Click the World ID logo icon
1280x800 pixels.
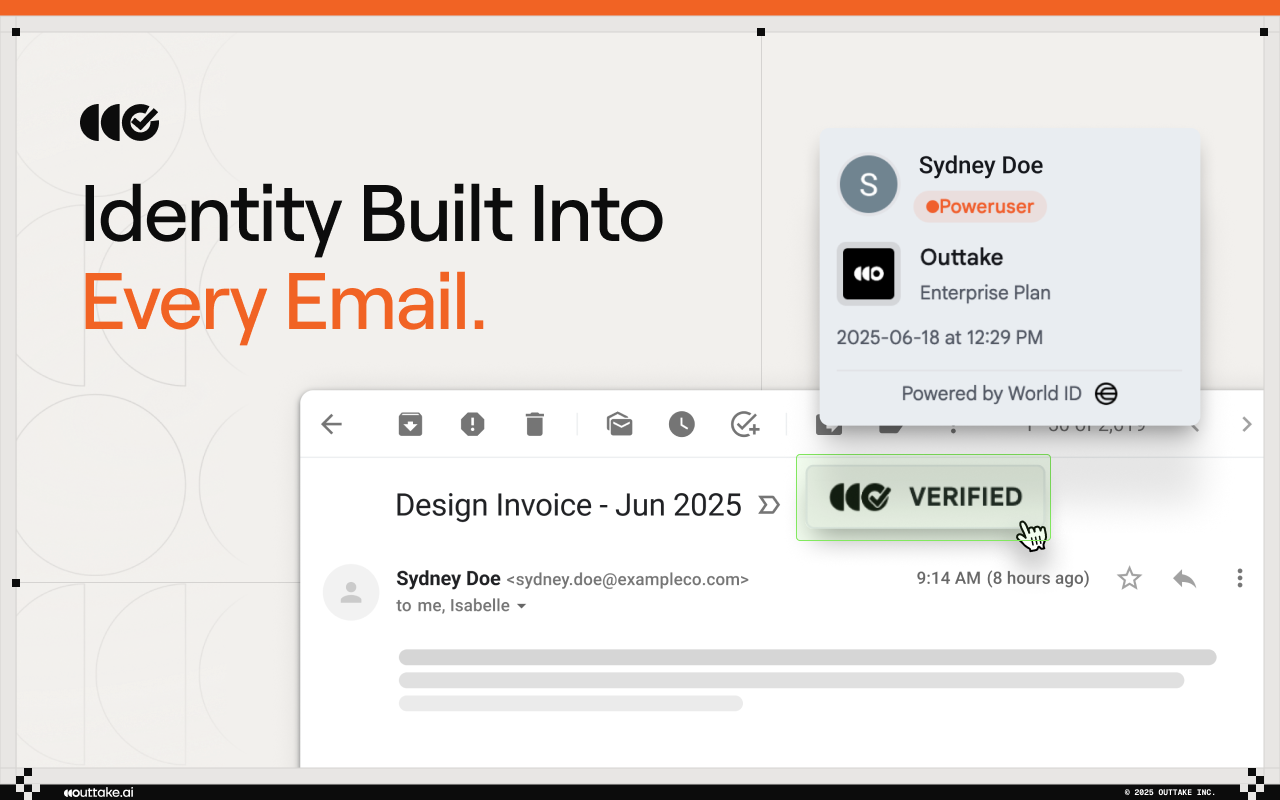click(x=1106, y=394)
